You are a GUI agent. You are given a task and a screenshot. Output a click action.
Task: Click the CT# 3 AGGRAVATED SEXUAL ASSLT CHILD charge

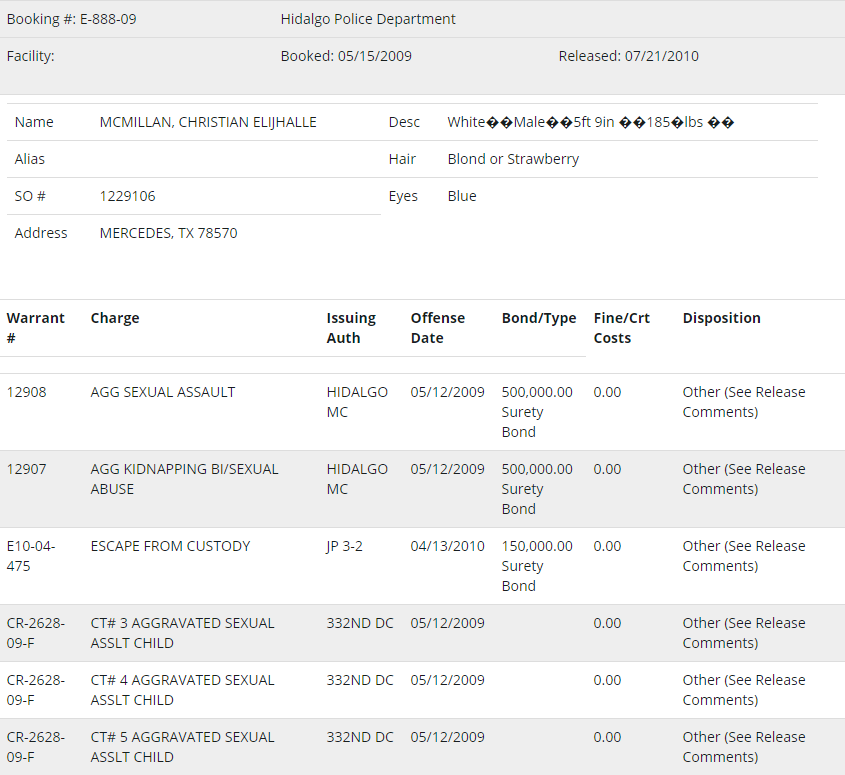click(182, 633)
